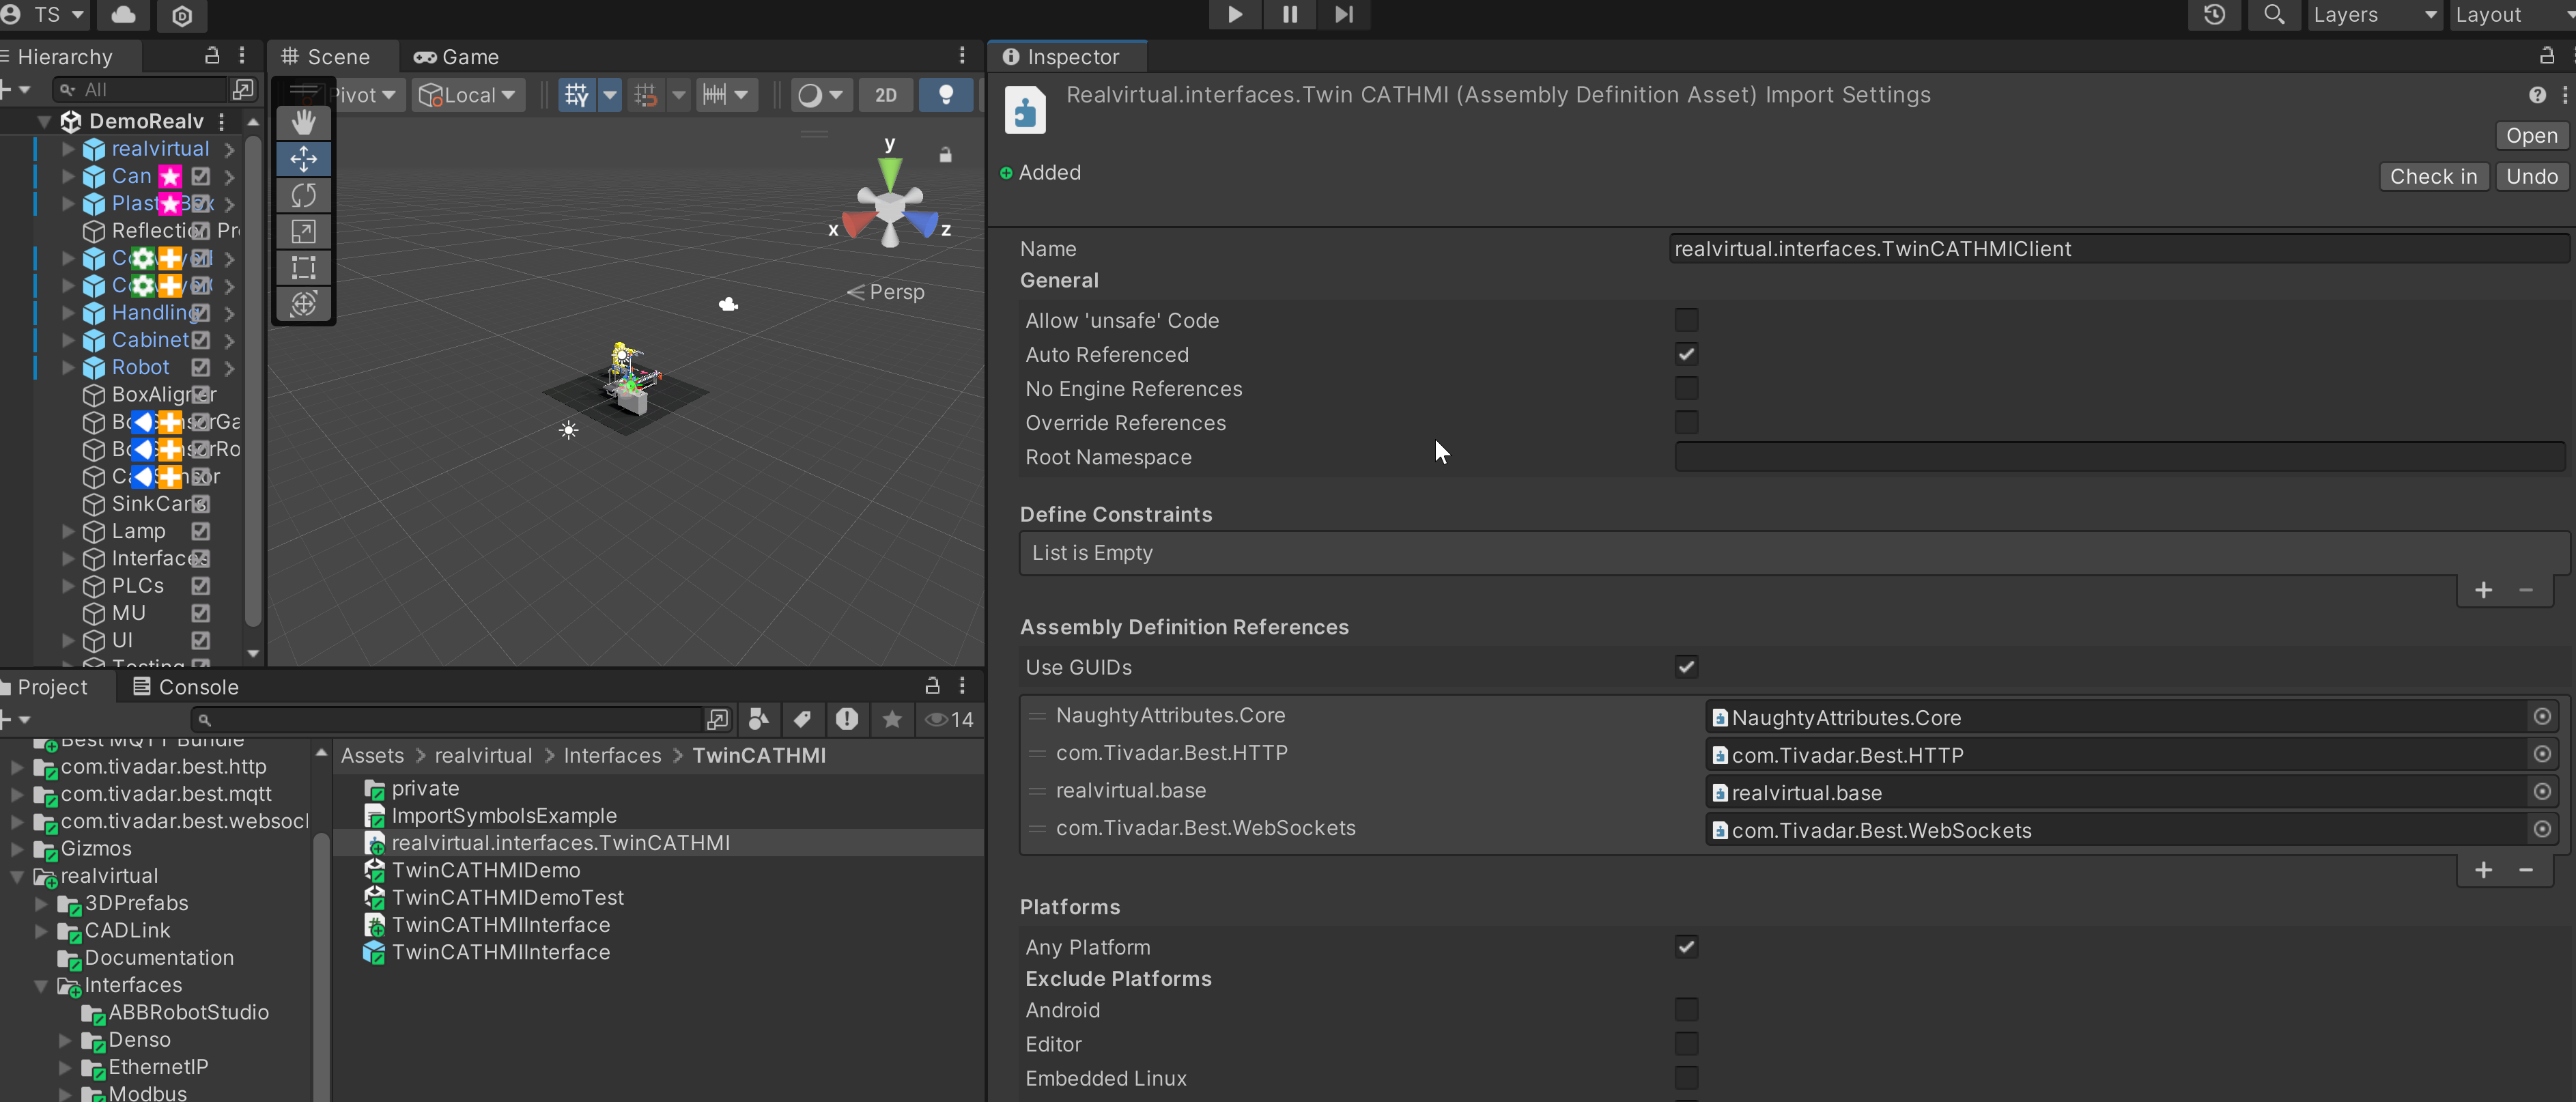This screenshot has height=1102, width=2576.
Task: Click the Root Namespace input field
Action: [2119, 457]
